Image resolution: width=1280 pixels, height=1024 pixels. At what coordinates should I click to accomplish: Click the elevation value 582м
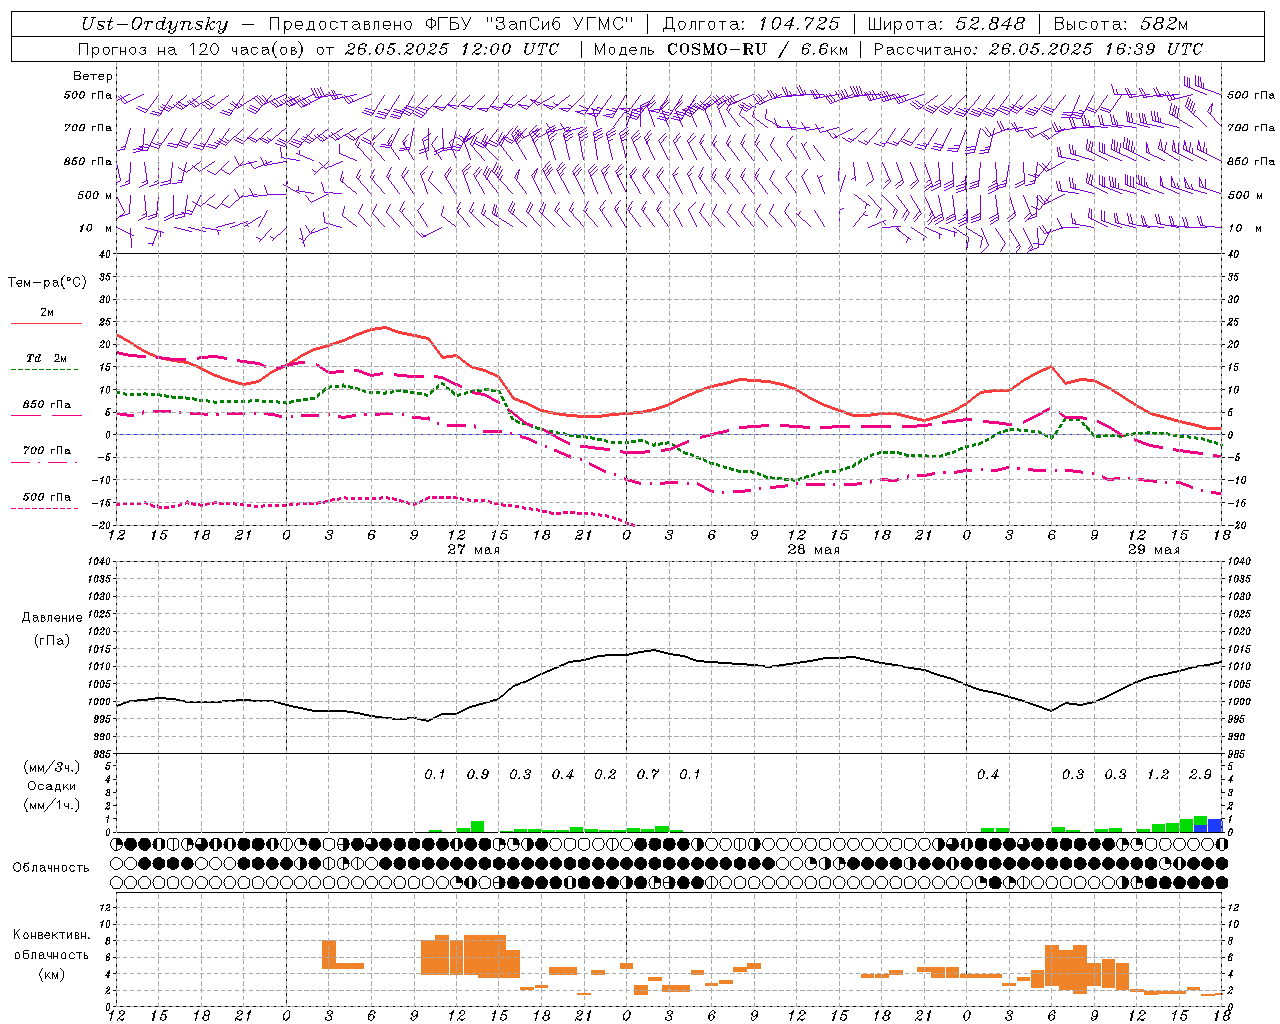pos(1163,24)
